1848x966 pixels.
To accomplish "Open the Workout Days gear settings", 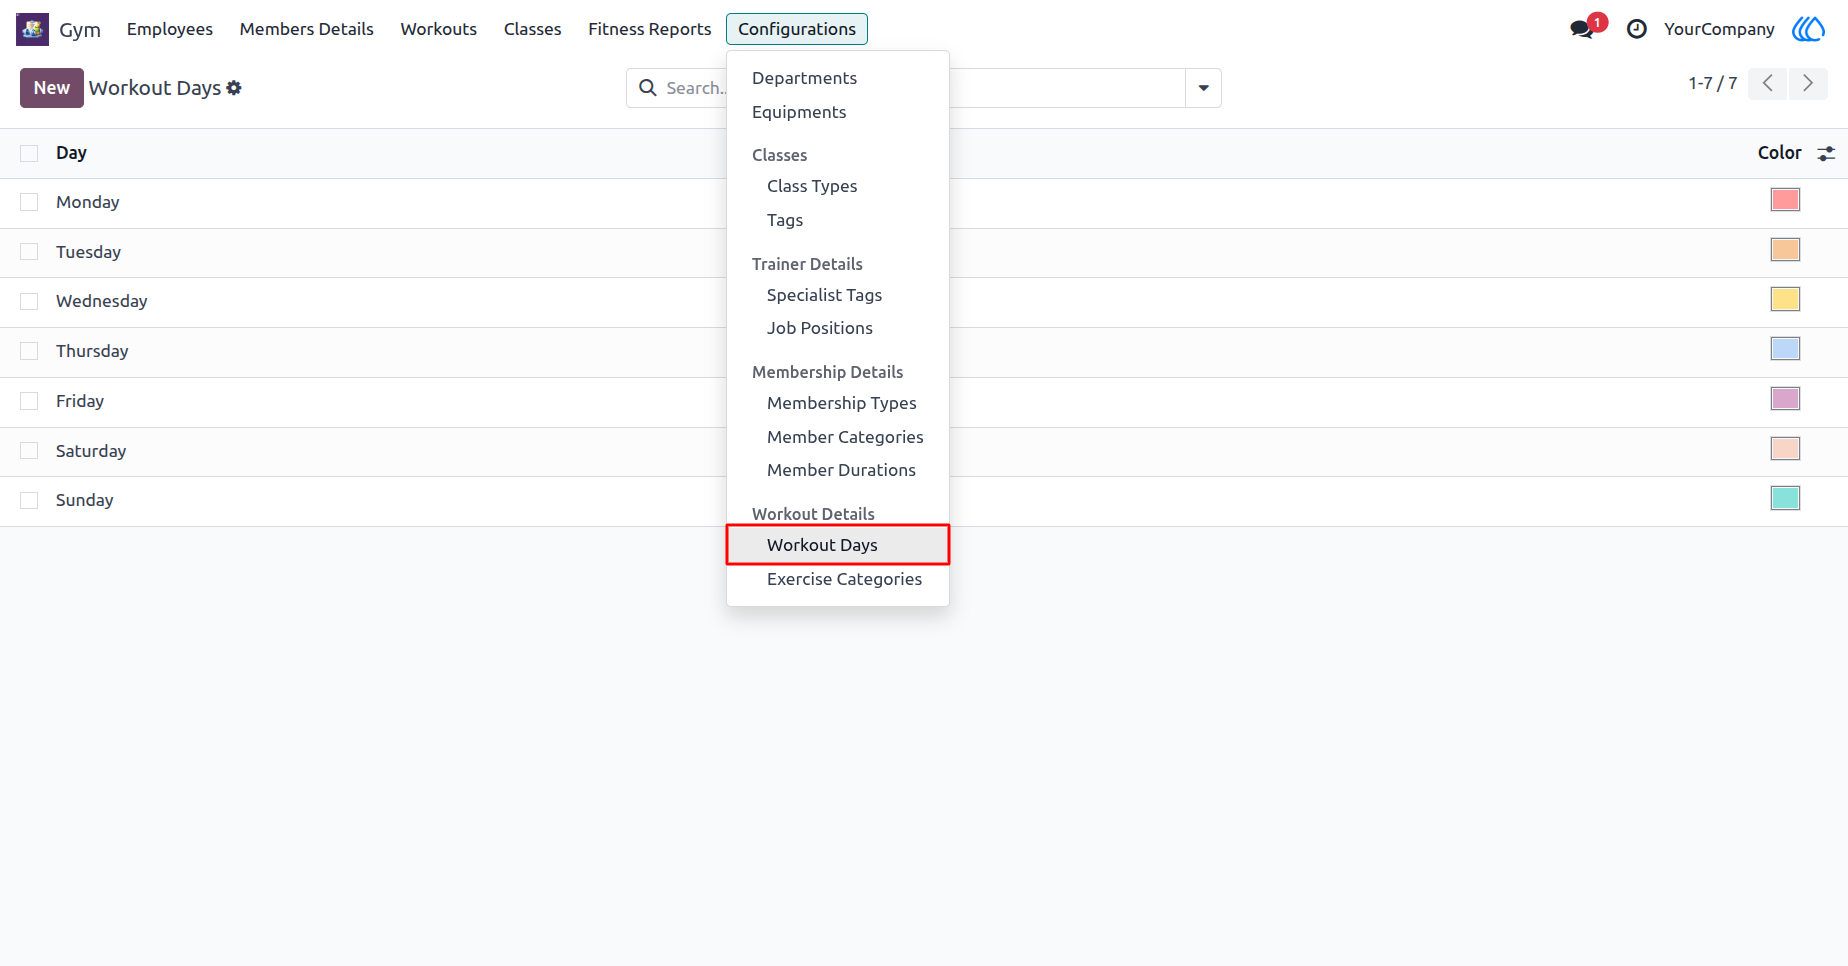I will coord(234,88).
